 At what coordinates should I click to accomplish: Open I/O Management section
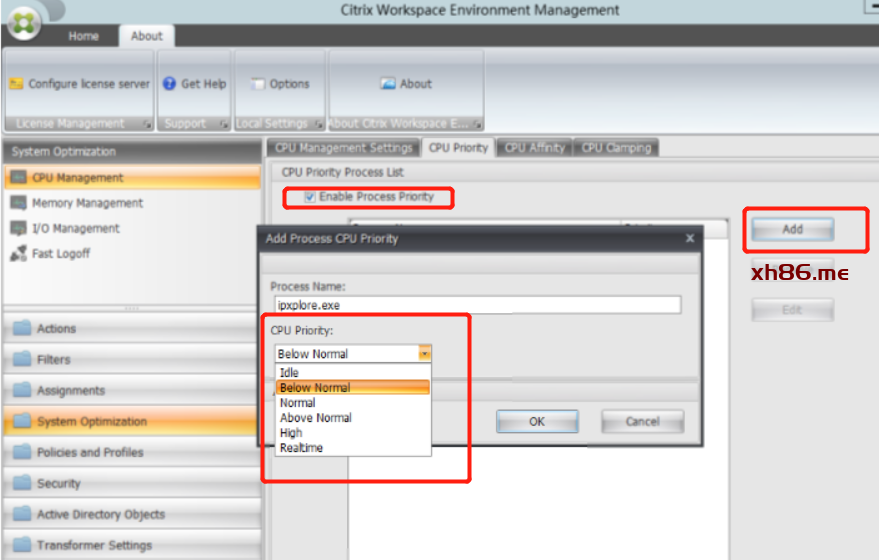coord(75,229)
